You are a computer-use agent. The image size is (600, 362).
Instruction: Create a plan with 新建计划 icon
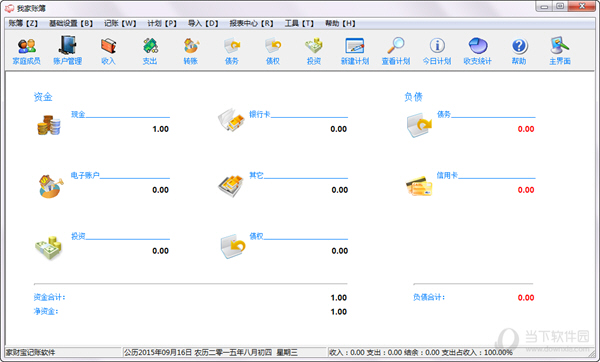pos(355,51)
